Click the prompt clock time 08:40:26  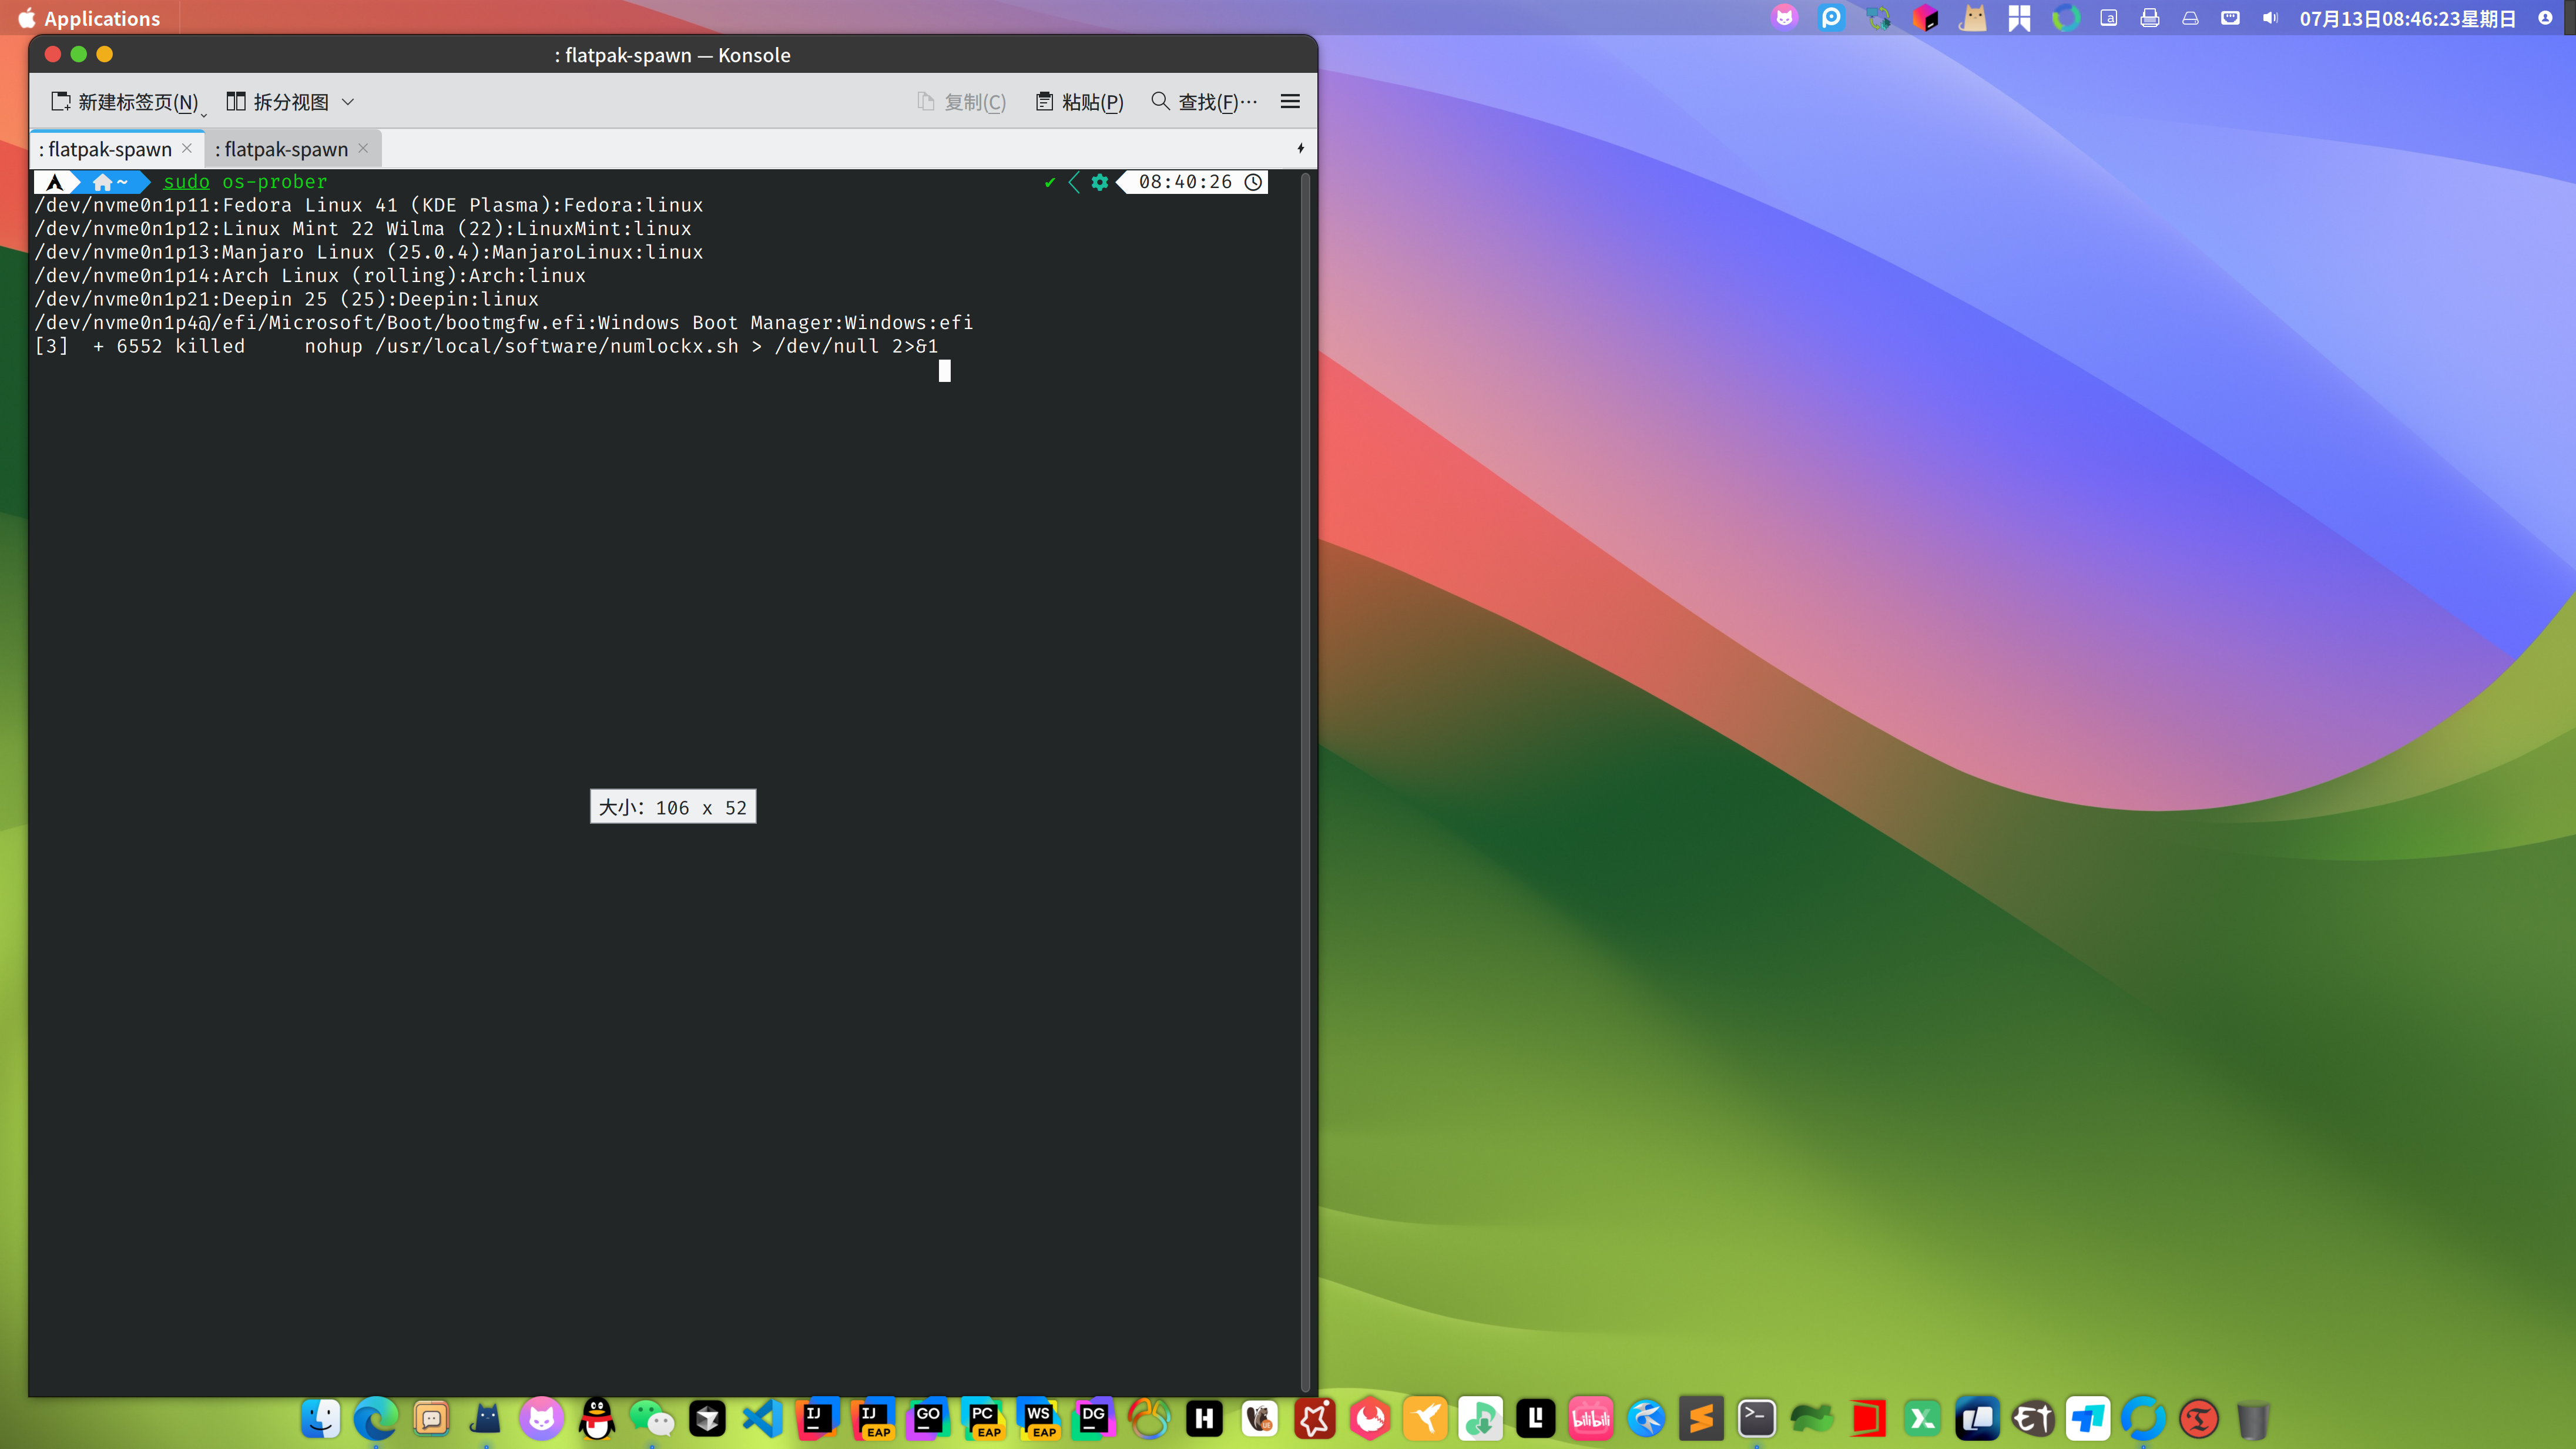coord(1185,182)
